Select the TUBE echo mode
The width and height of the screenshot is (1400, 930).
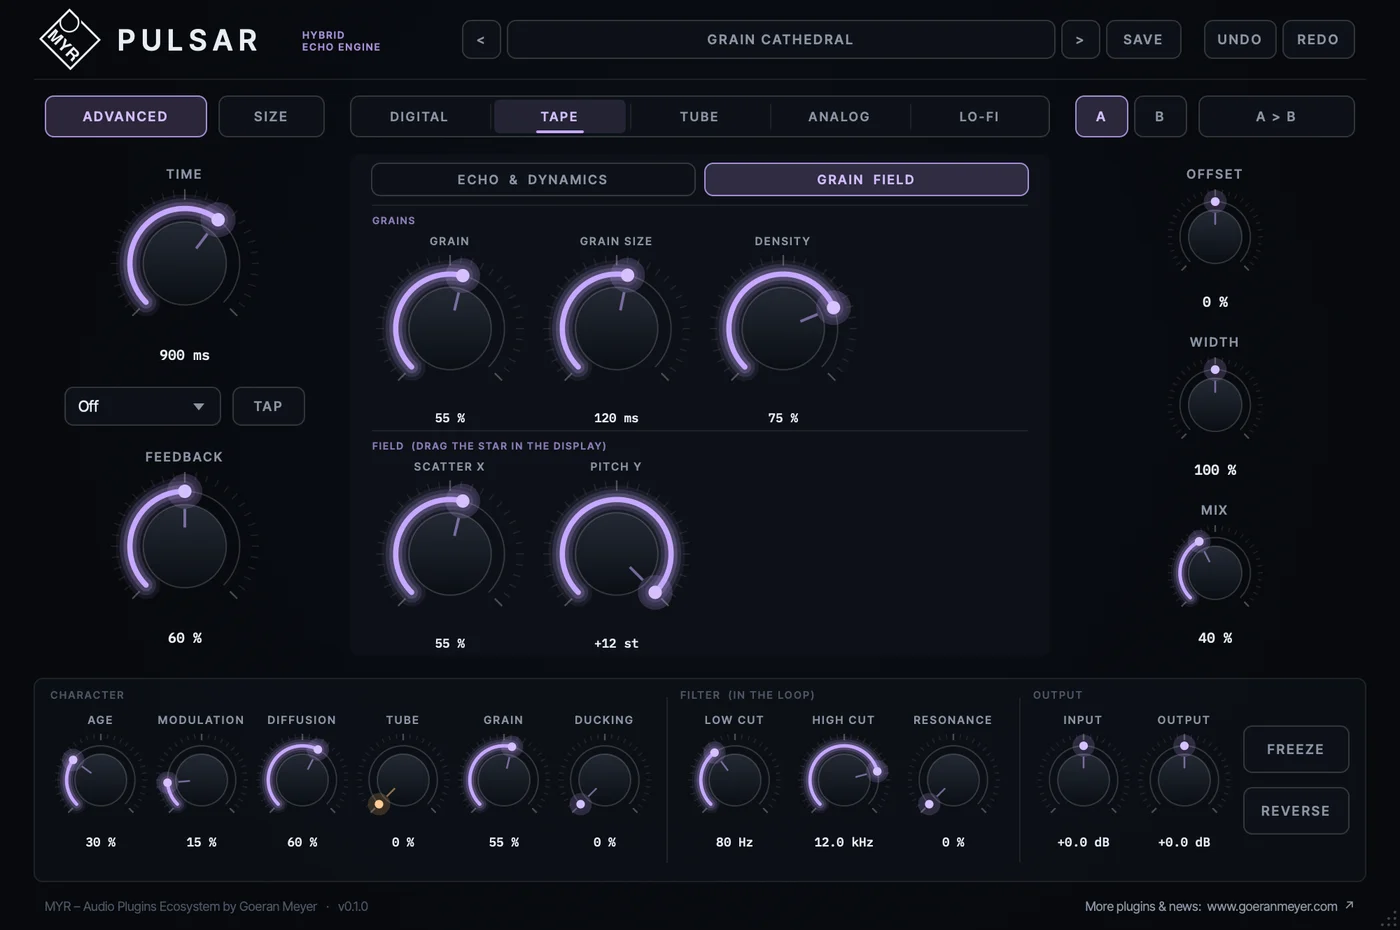[699, 116]
